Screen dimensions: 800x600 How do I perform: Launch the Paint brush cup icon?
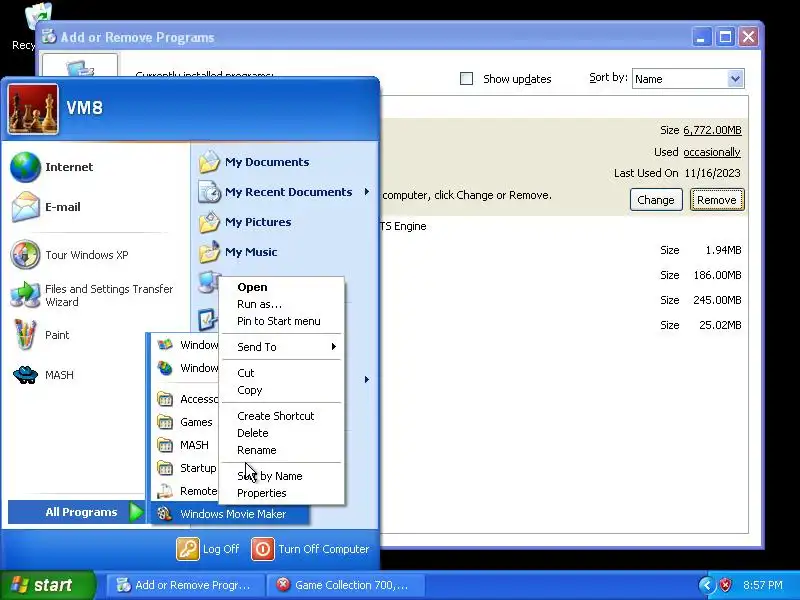(25, 335)
